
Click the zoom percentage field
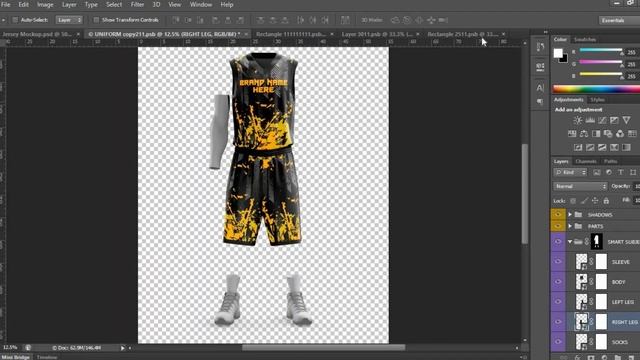pyautogui.click(x=10, y=347)
